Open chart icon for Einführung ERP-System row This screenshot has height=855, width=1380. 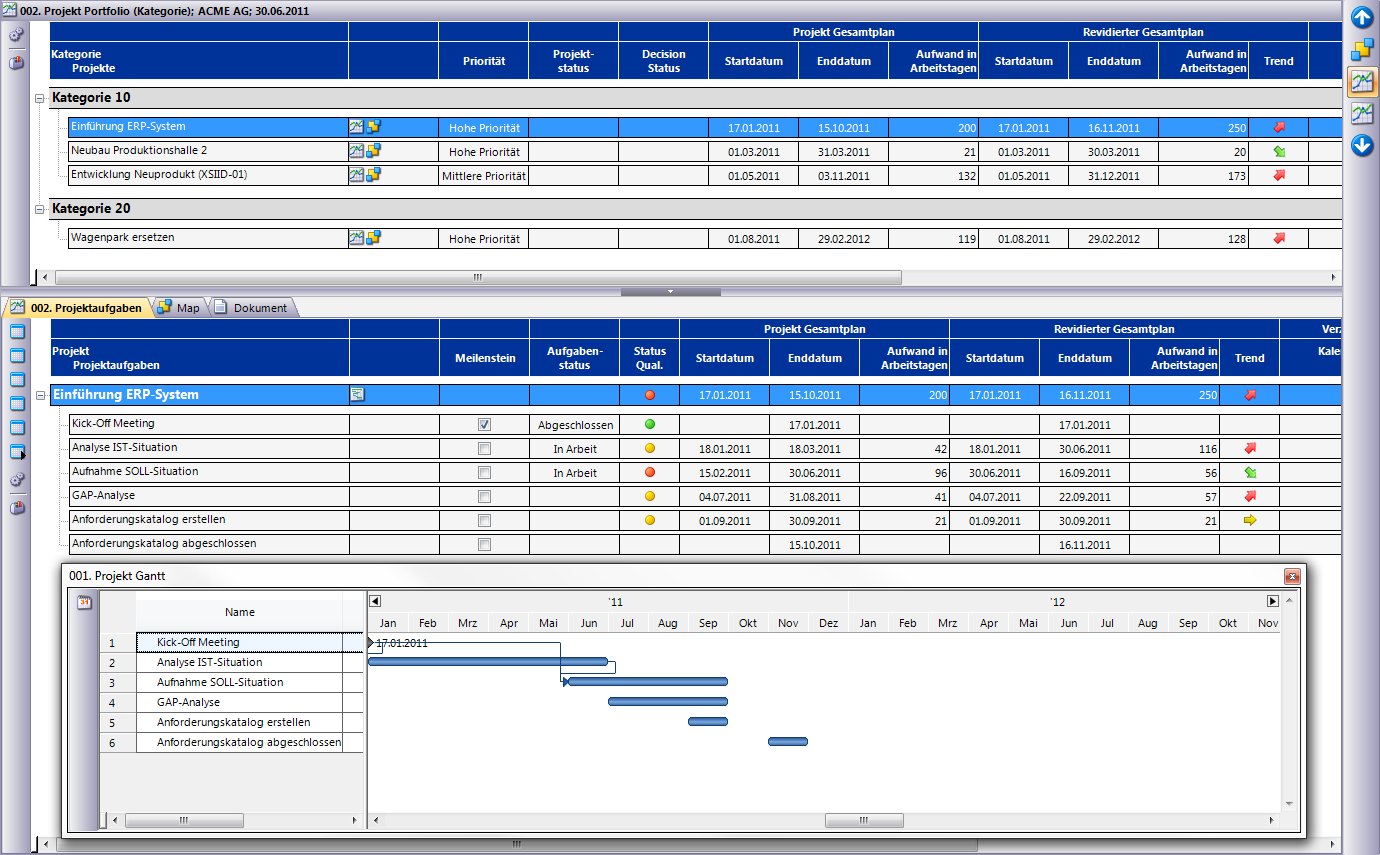[356, 127]
